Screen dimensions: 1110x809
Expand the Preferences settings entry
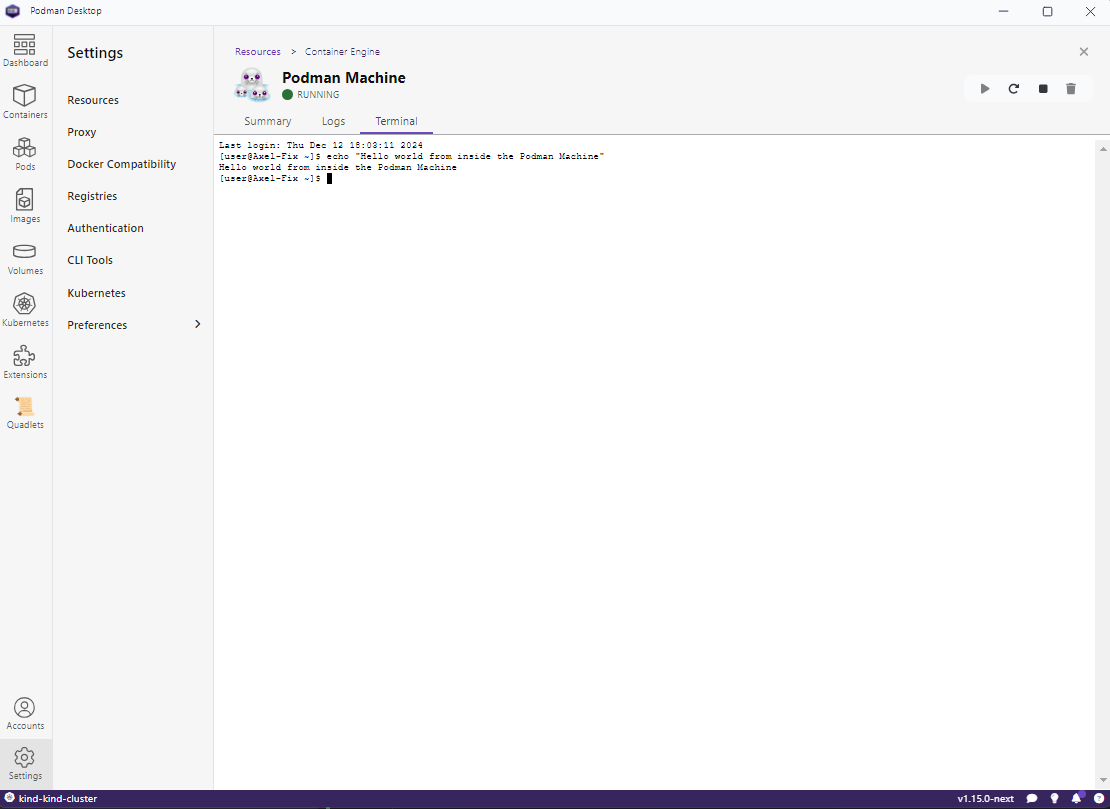pos(133,324)
